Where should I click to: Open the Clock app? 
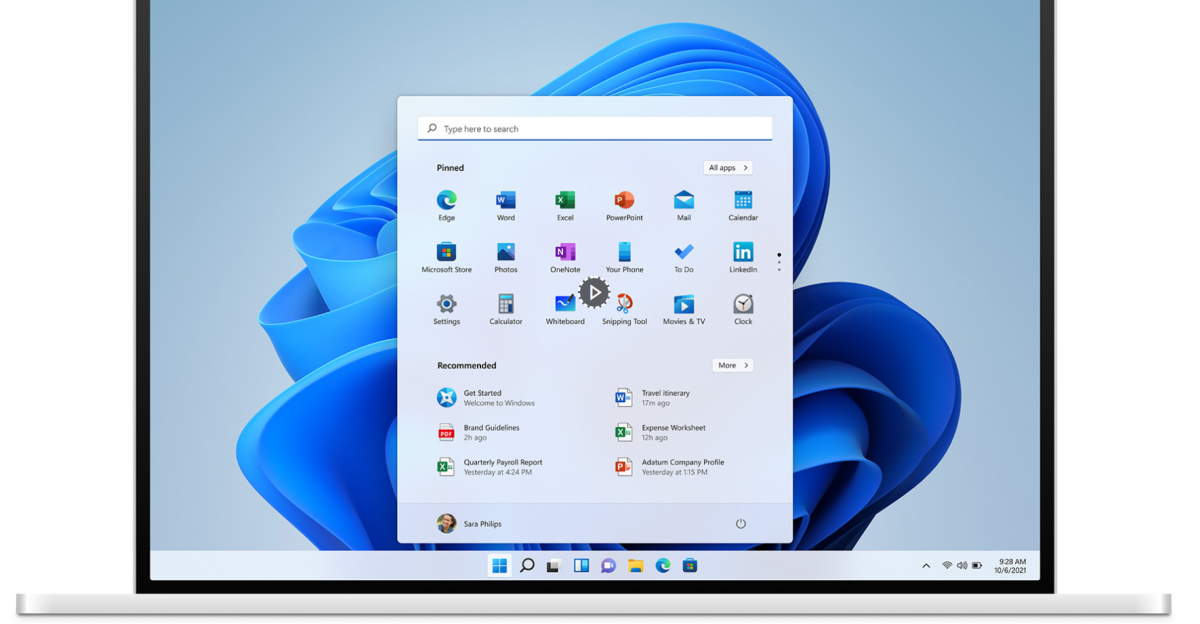point(743,309)
